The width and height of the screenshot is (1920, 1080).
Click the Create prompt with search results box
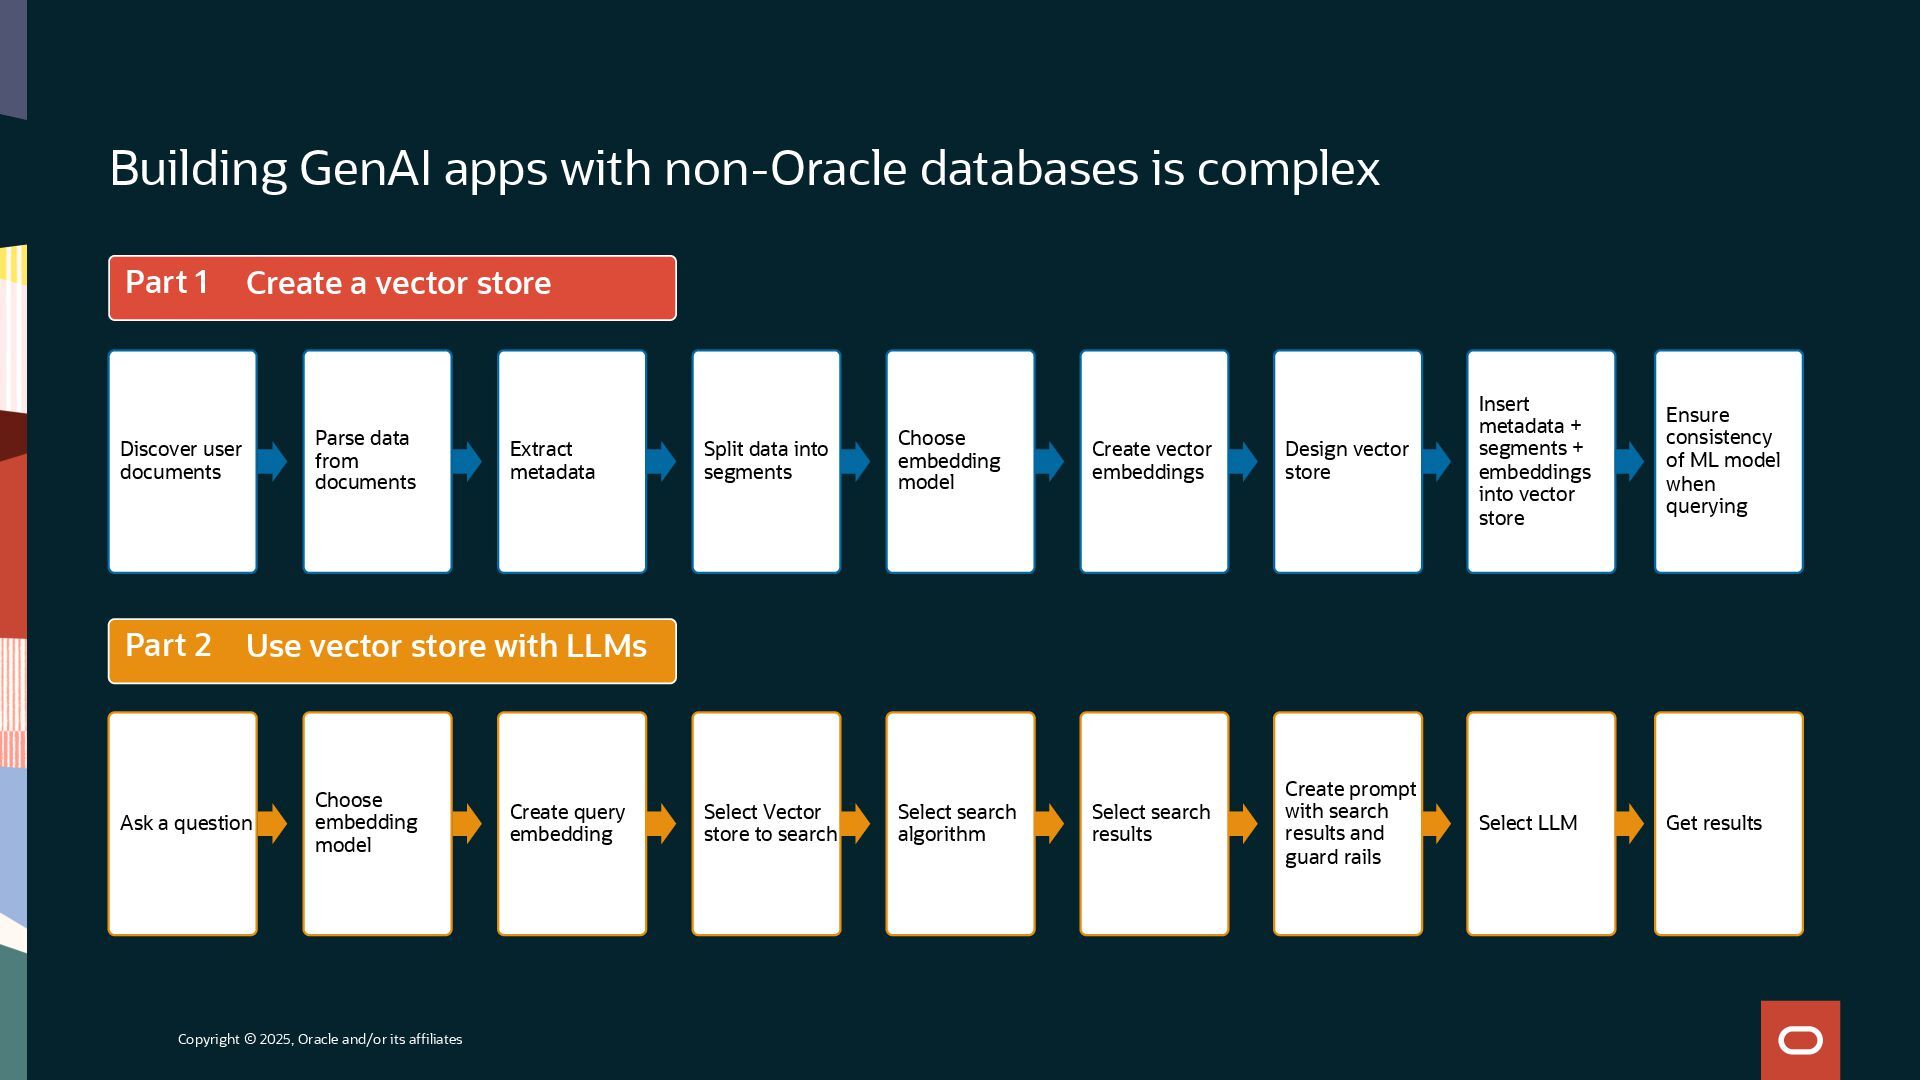[1347, 824]
